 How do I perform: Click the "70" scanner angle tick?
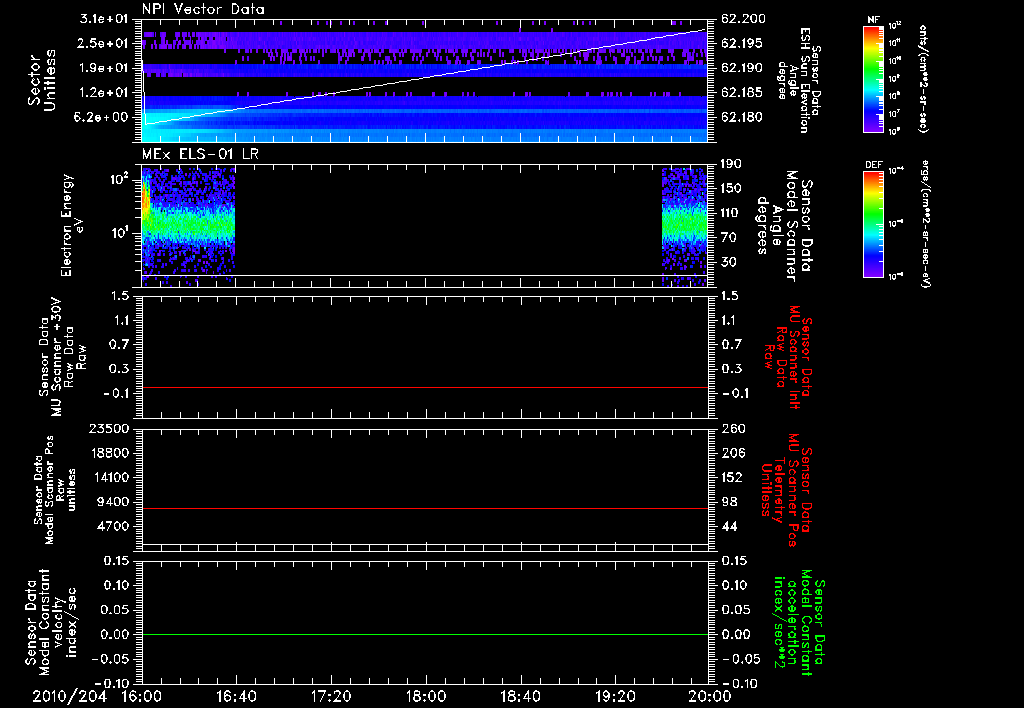[x=728, y=238]
